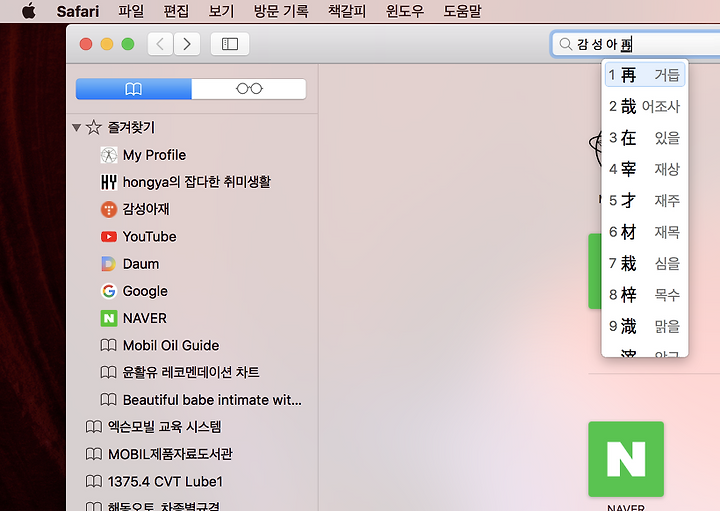Open the Mobil Oil Guide bookmark

point(171,345)
